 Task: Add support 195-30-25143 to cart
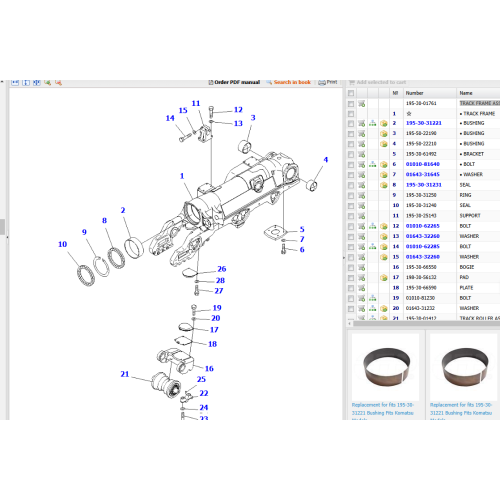pyautogui.click(x=362, y=216)
